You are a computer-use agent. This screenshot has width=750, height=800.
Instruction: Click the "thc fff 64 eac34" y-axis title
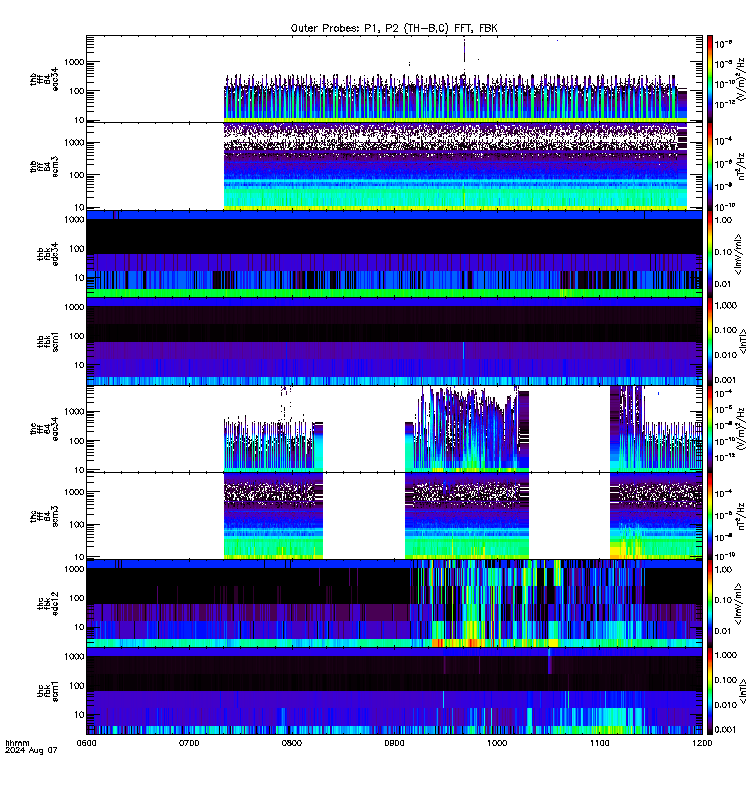click(44, 429)
